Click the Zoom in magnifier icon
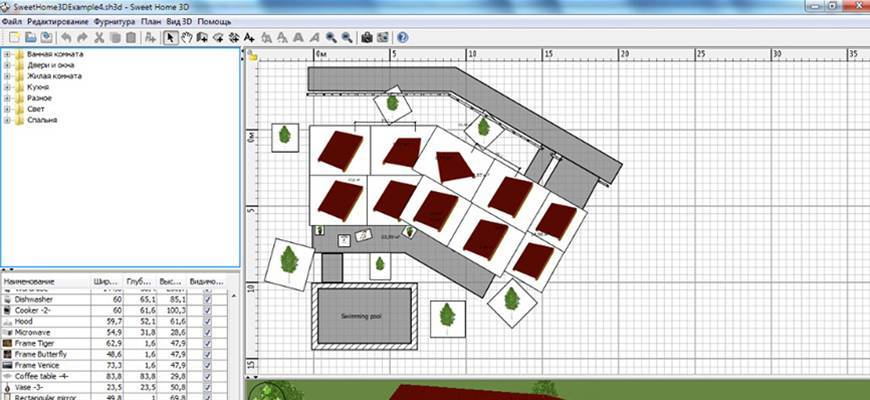This screenshot has height=400, width=870. [331, 37]
